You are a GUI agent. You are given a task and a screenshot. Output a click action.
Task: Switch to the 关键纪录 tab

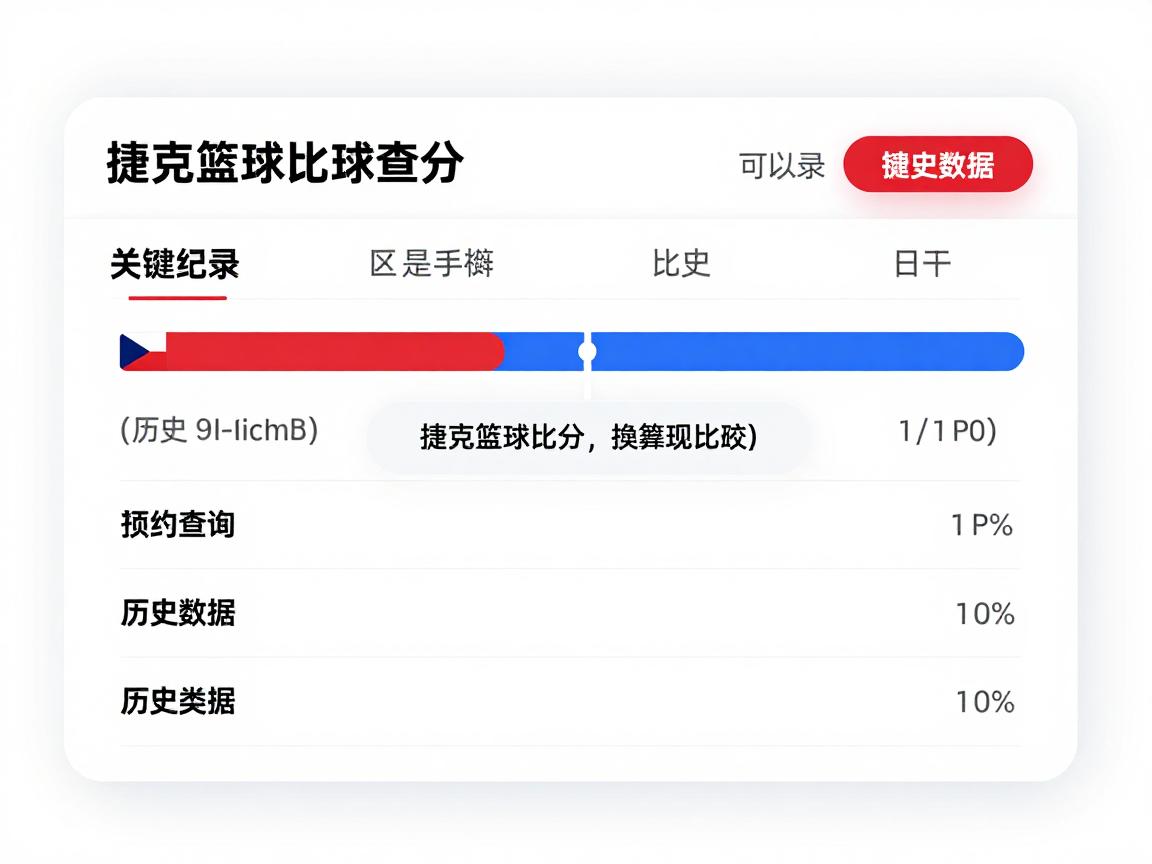tap(175, 265)
